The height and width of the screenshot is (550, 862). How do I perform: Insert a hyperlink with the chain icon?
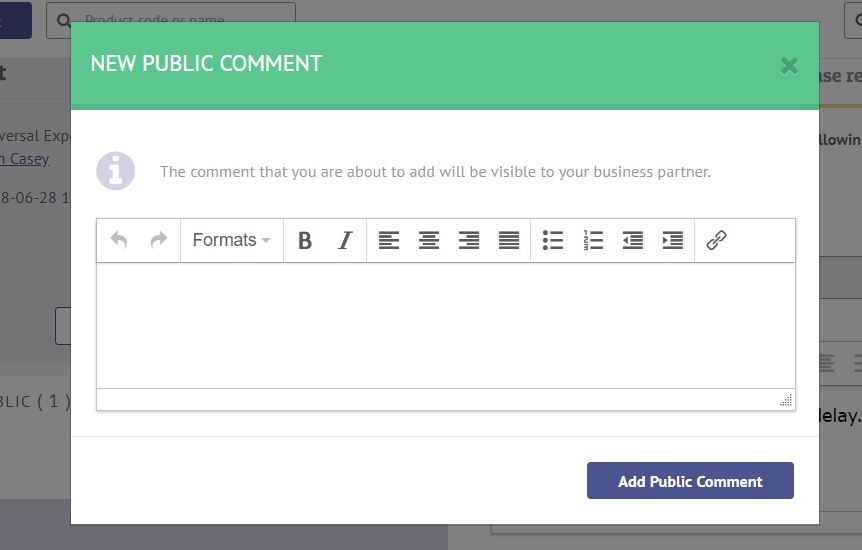click(716, 240)
